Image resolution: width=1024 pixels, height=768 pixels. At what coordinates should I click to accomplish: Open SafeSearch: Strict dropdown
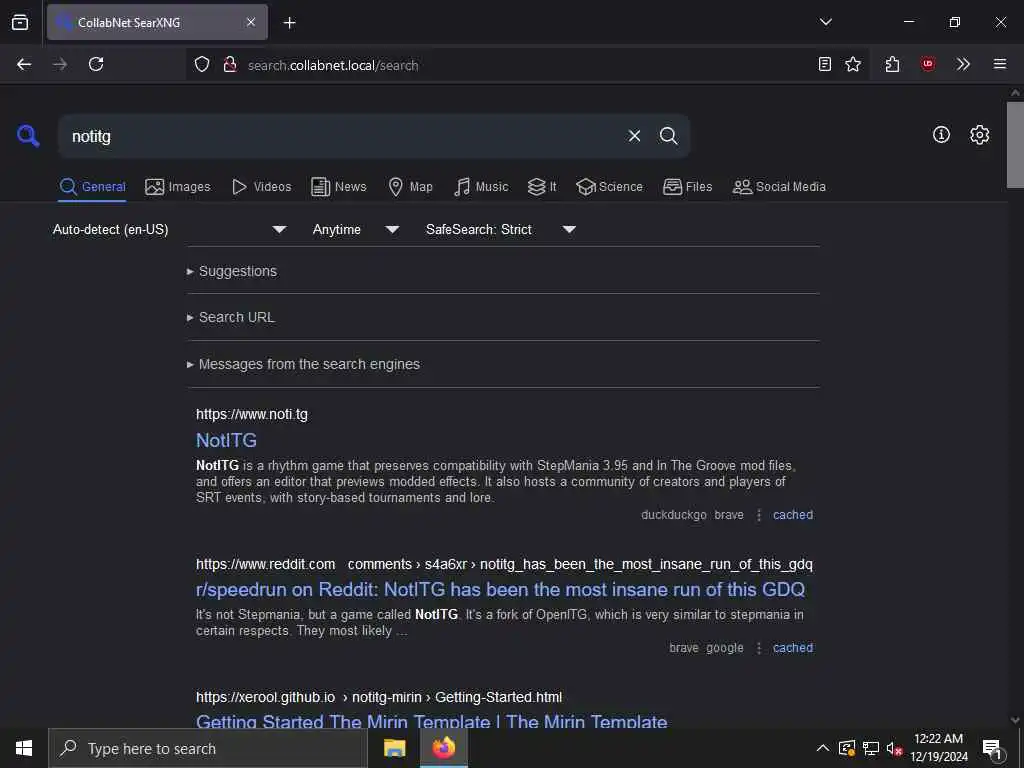point(501,229)
